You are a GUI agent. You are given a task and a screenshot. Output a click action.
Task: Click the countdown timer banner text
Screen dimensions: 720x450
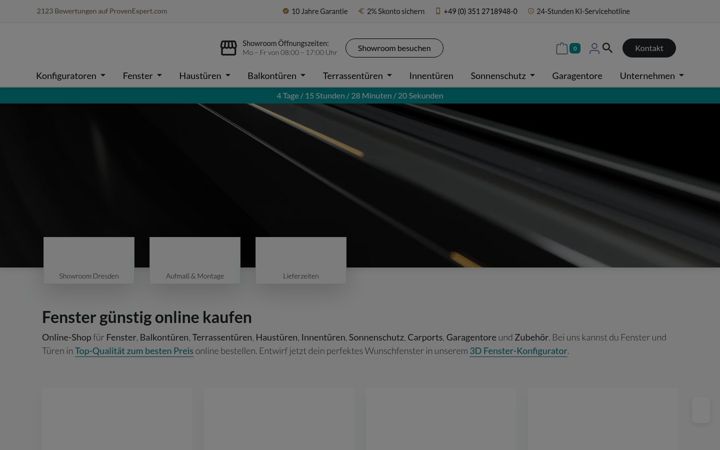[360, 96]
